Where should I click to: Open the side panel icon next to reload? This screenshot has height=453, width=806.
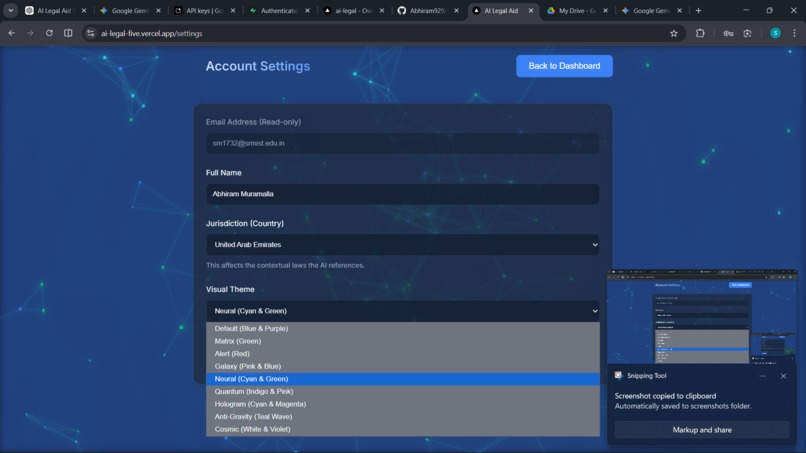68,33
